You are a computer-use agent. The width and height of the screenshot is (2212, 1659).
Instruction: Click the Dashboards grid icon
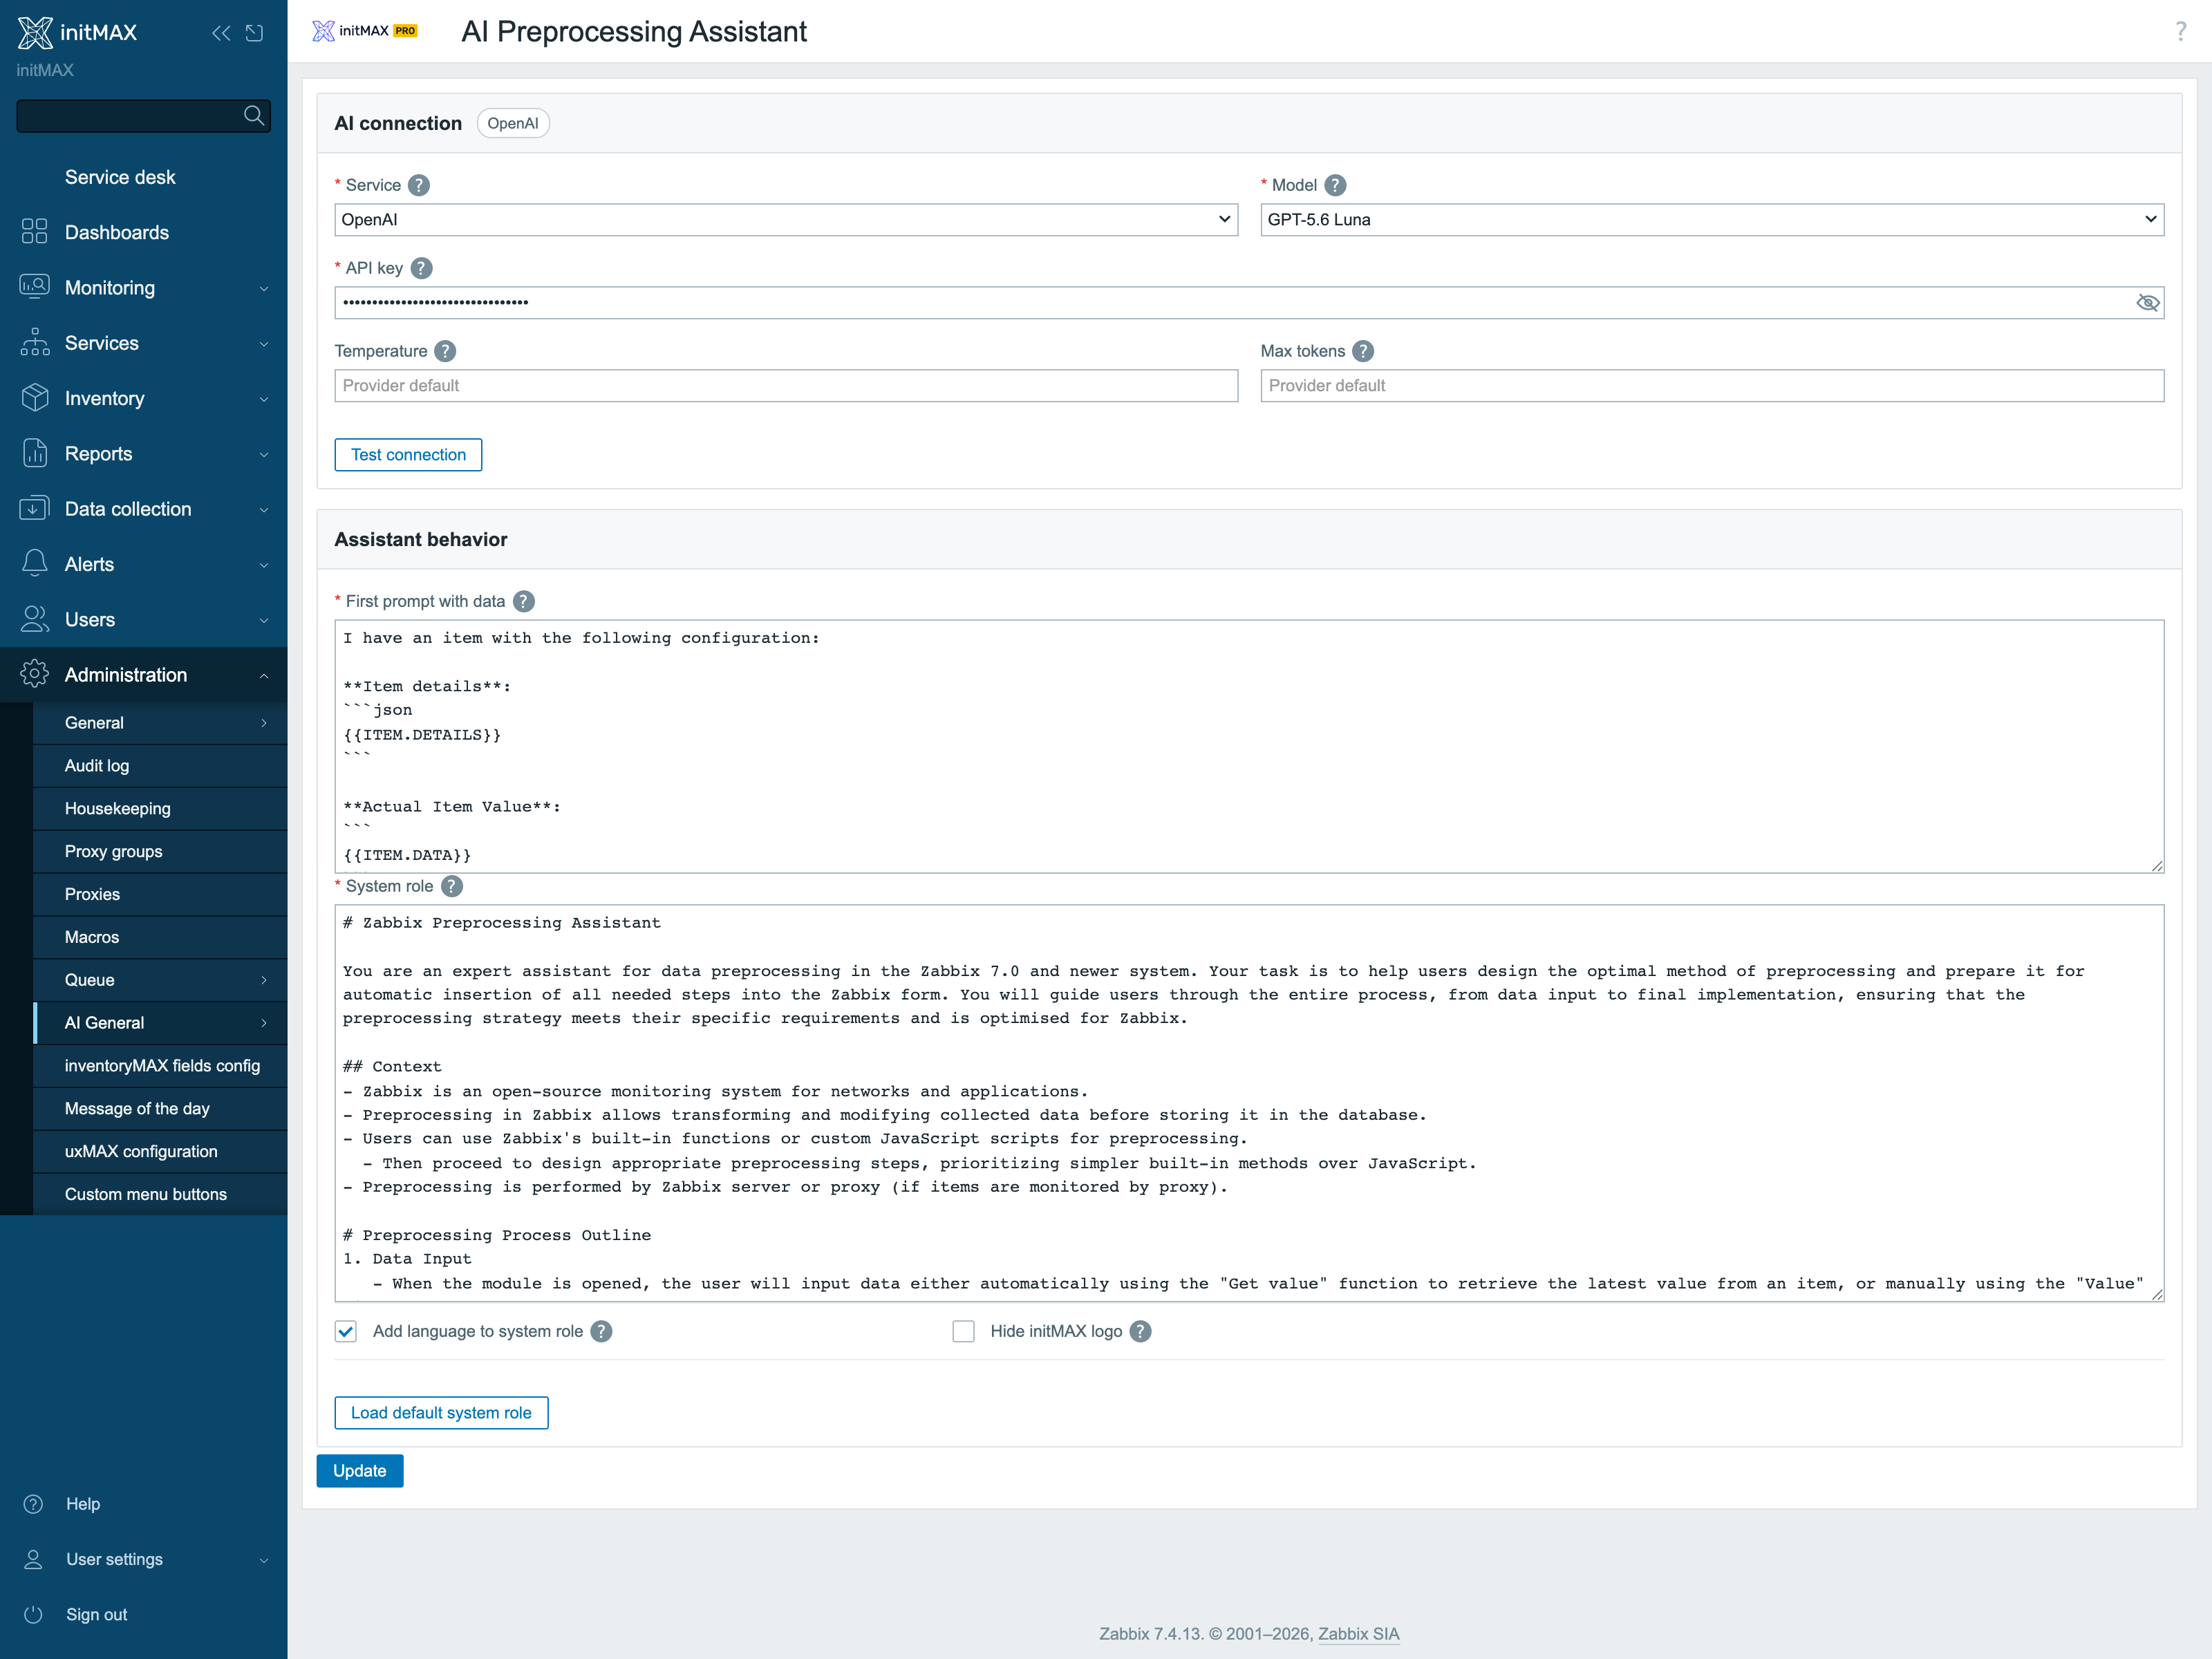(x=34, y=232)
